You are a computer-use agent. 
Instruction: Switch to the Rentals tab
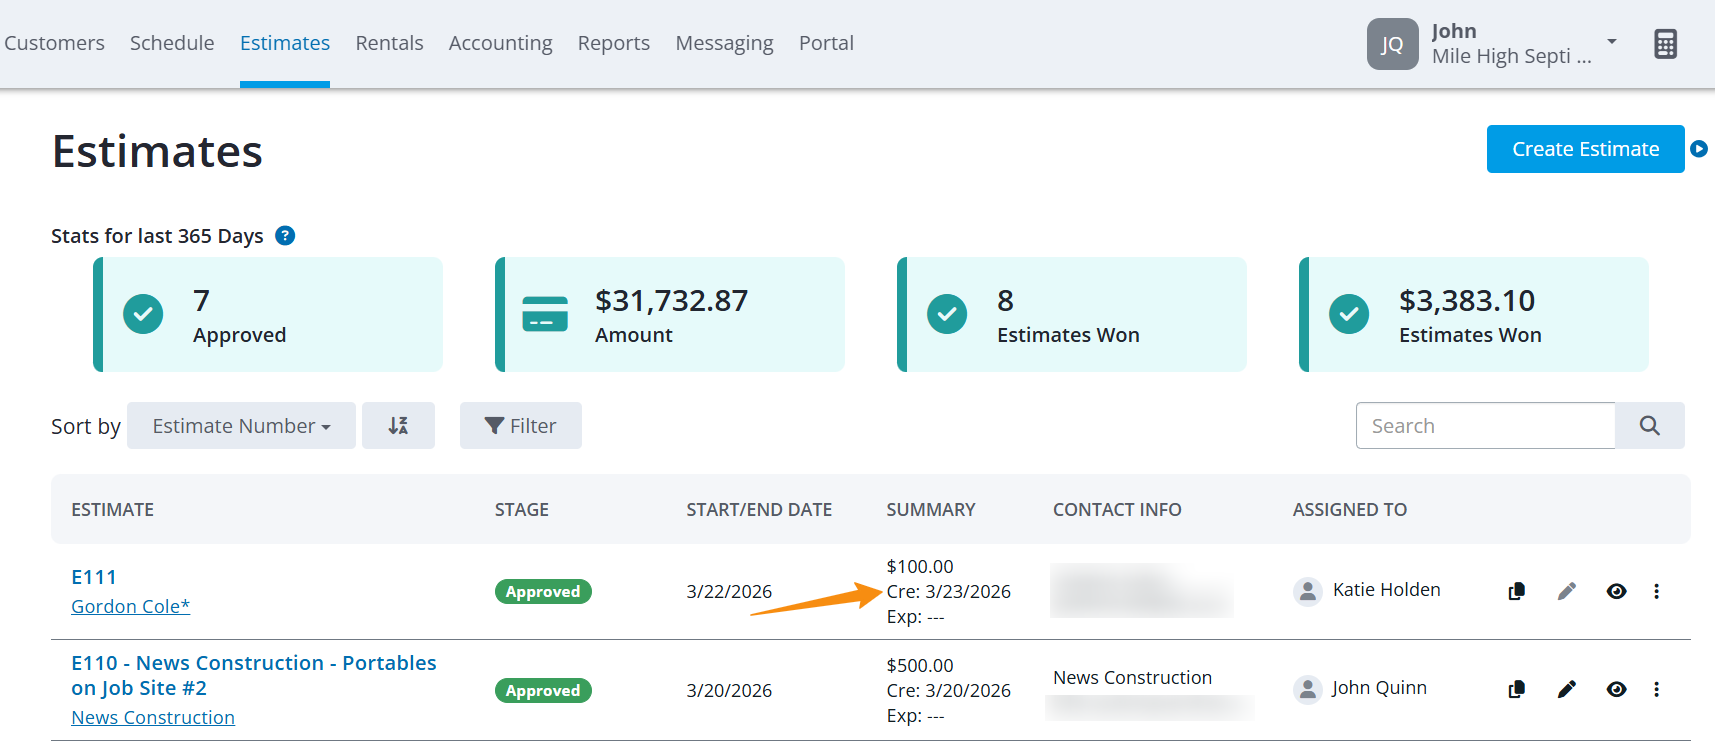pyautogui.click(x=389, y=43)
